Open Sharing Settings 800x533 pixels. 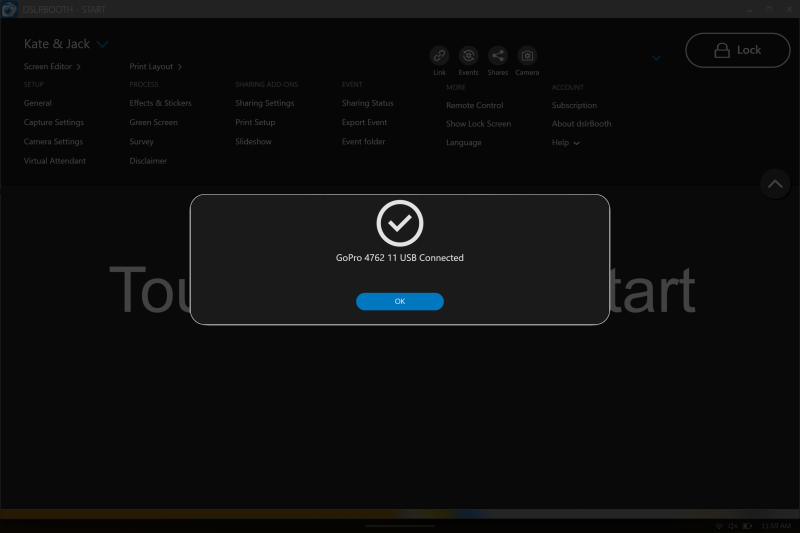265,103
